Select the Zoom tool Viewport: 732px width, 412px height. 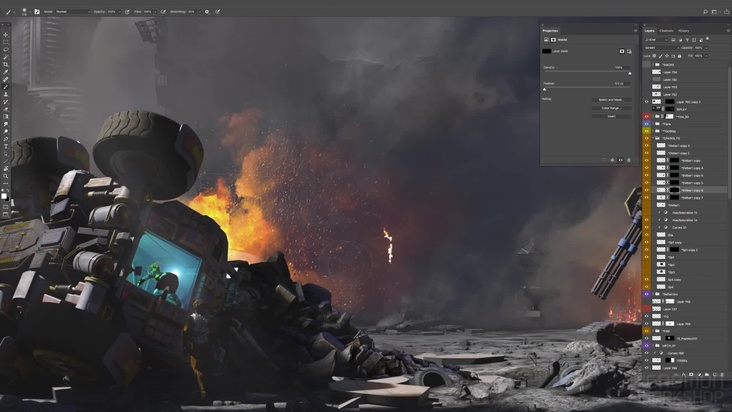6,176
